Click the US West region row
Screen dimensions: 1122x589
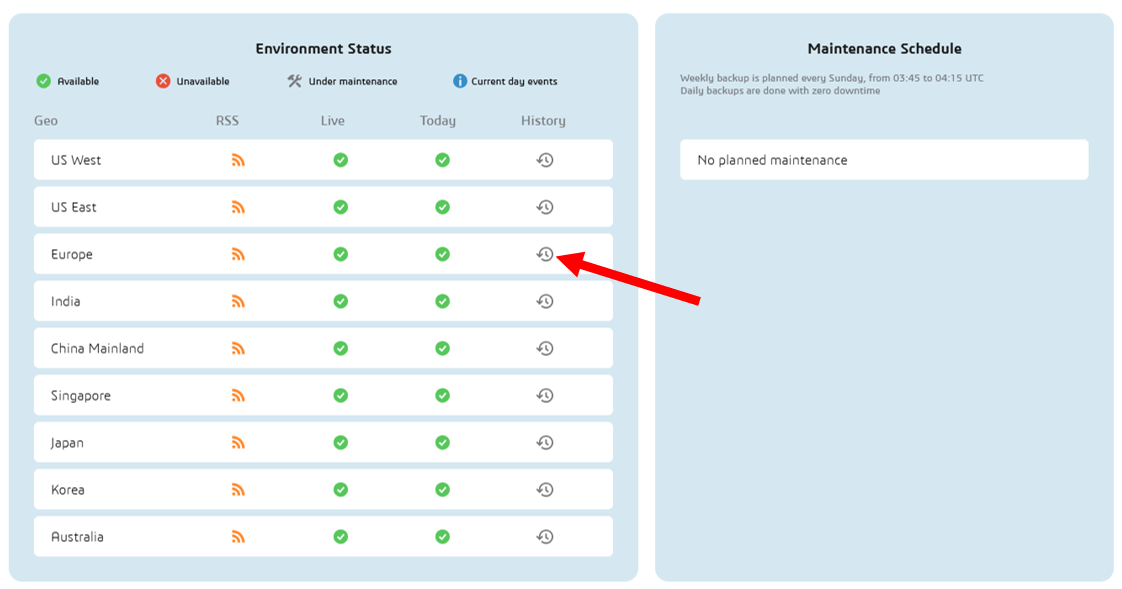tap(120, 159)
